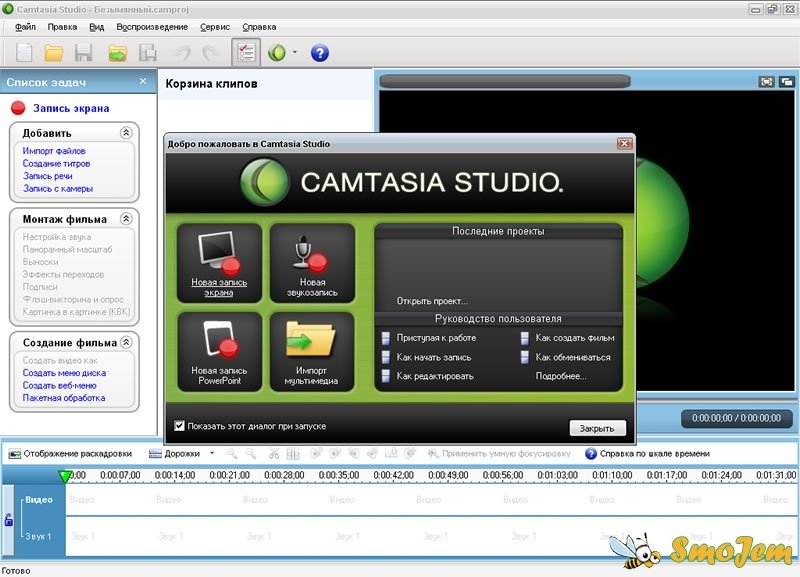Collapse the "Добавить" task section

[126, 133]
